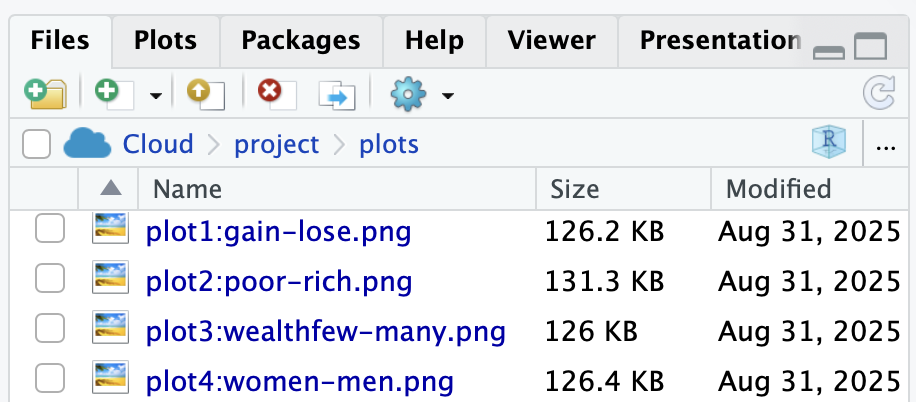Open the gear menu dropdown arrow

point(447,95)
